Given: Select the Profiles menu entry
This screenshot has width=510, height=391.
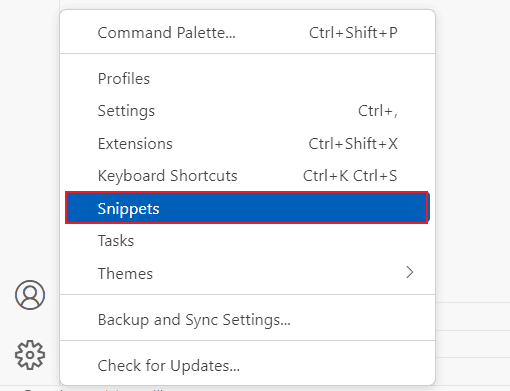Looking at the screenshot, I should tap(247, 79).
